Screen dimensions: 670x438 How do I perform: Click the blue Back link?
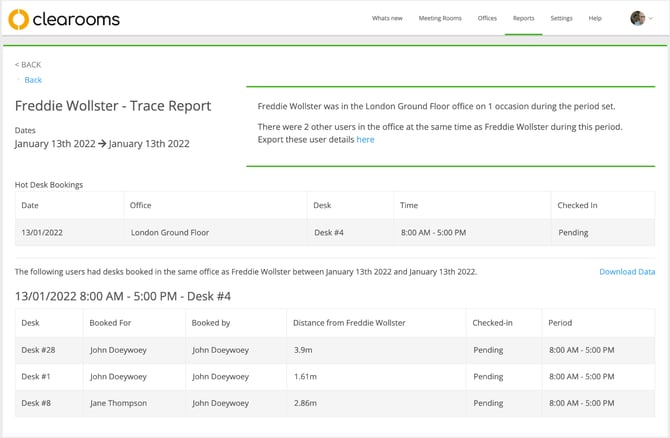(x=33, y=80)
